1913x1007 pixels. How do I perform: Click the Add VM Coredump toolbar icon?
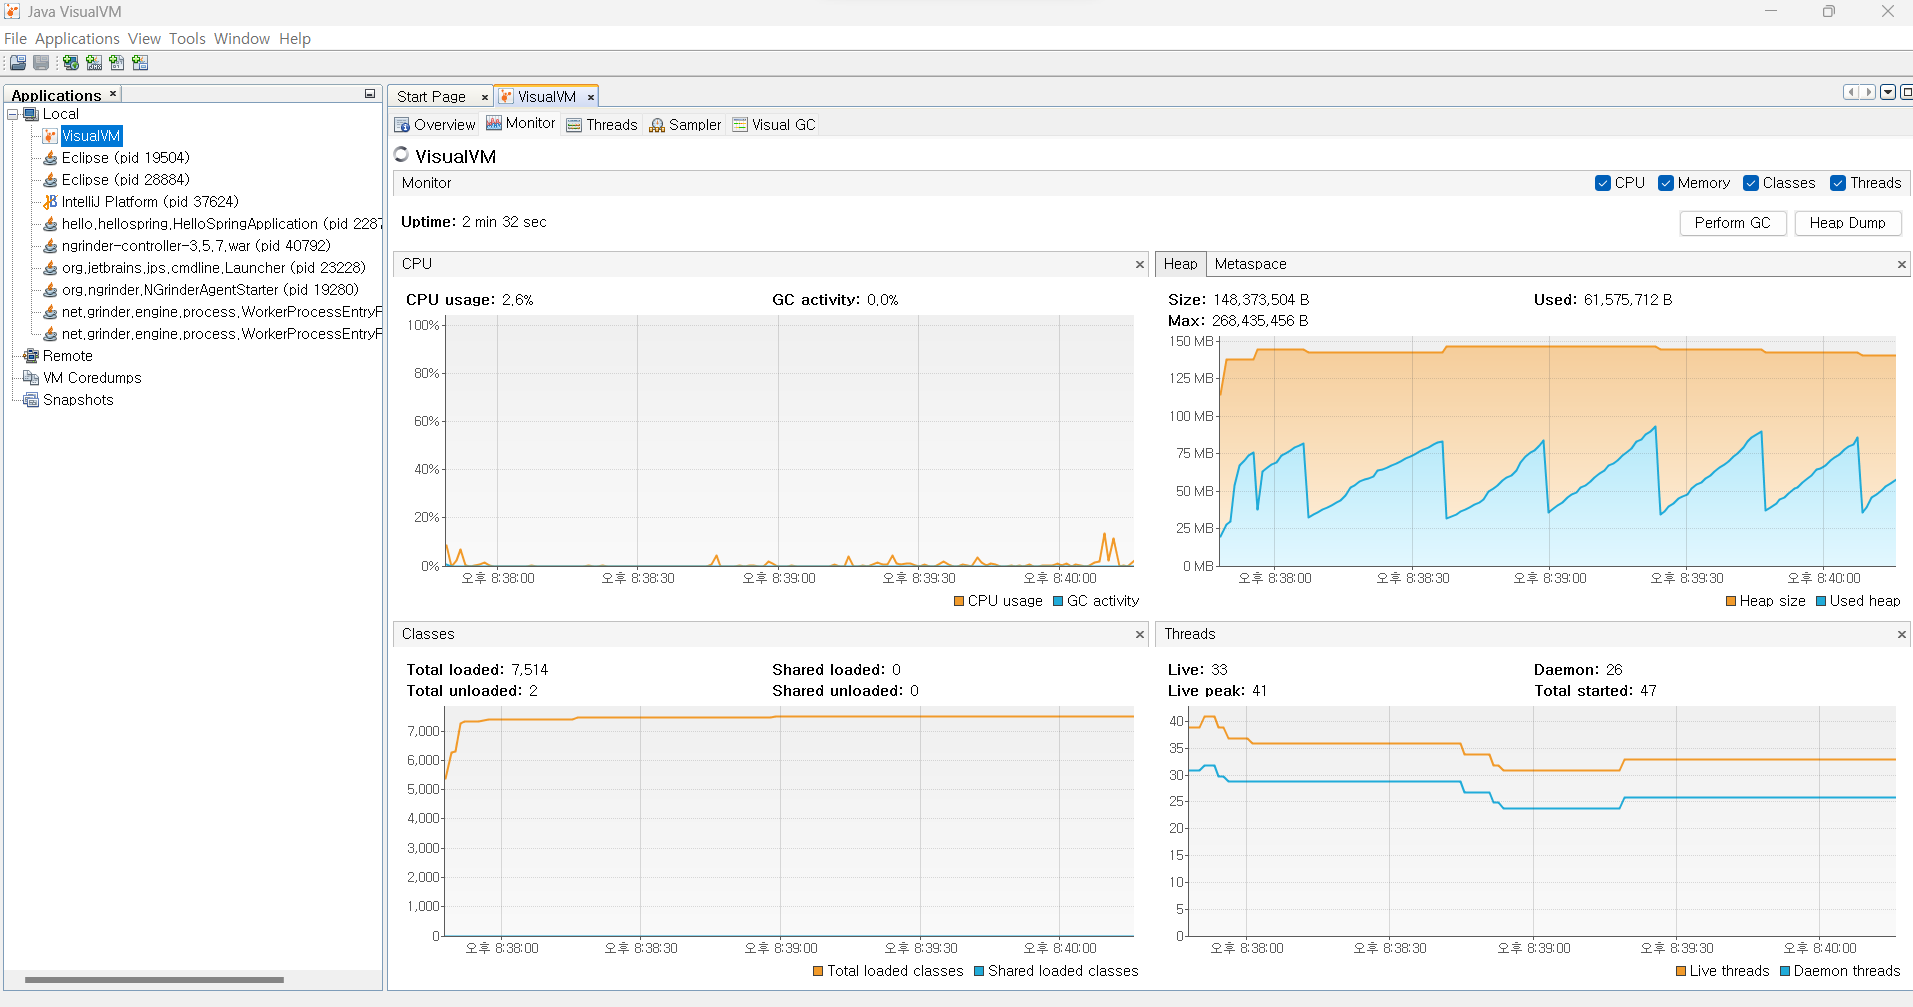tap(117, 63)
